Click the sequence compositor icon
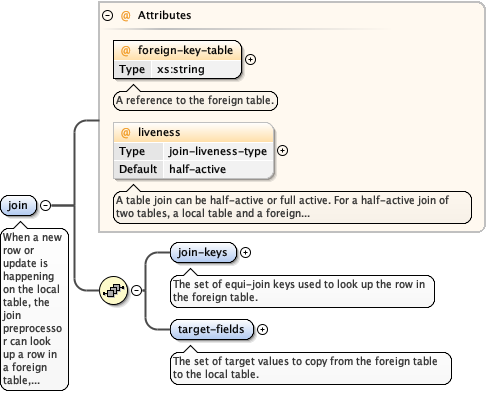 (114, 290)
